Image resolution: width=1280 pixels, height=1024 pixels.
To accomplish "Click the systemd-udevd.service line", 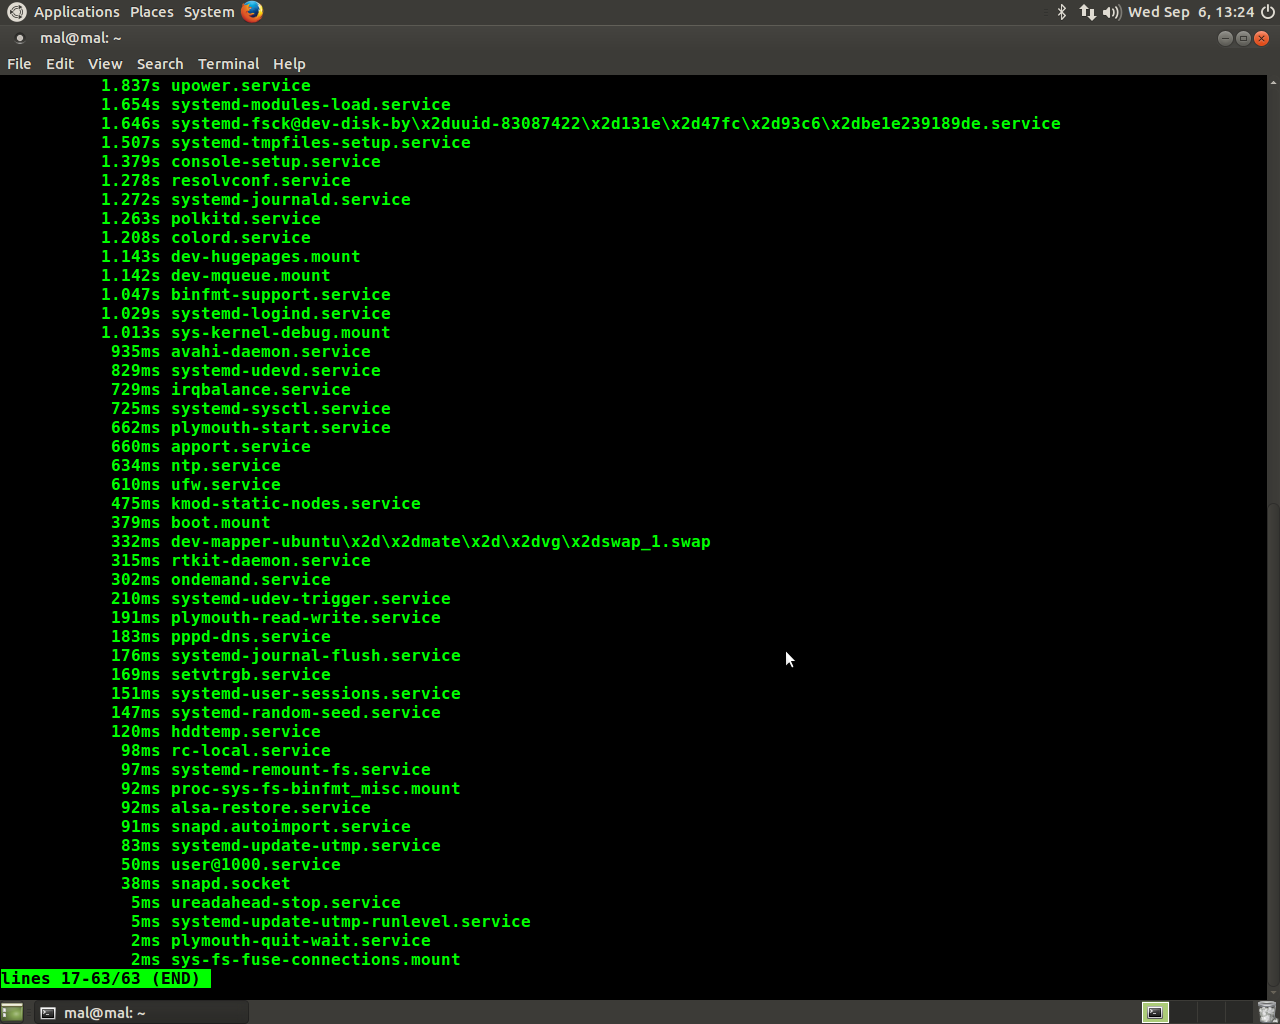I will coord(245,371).
